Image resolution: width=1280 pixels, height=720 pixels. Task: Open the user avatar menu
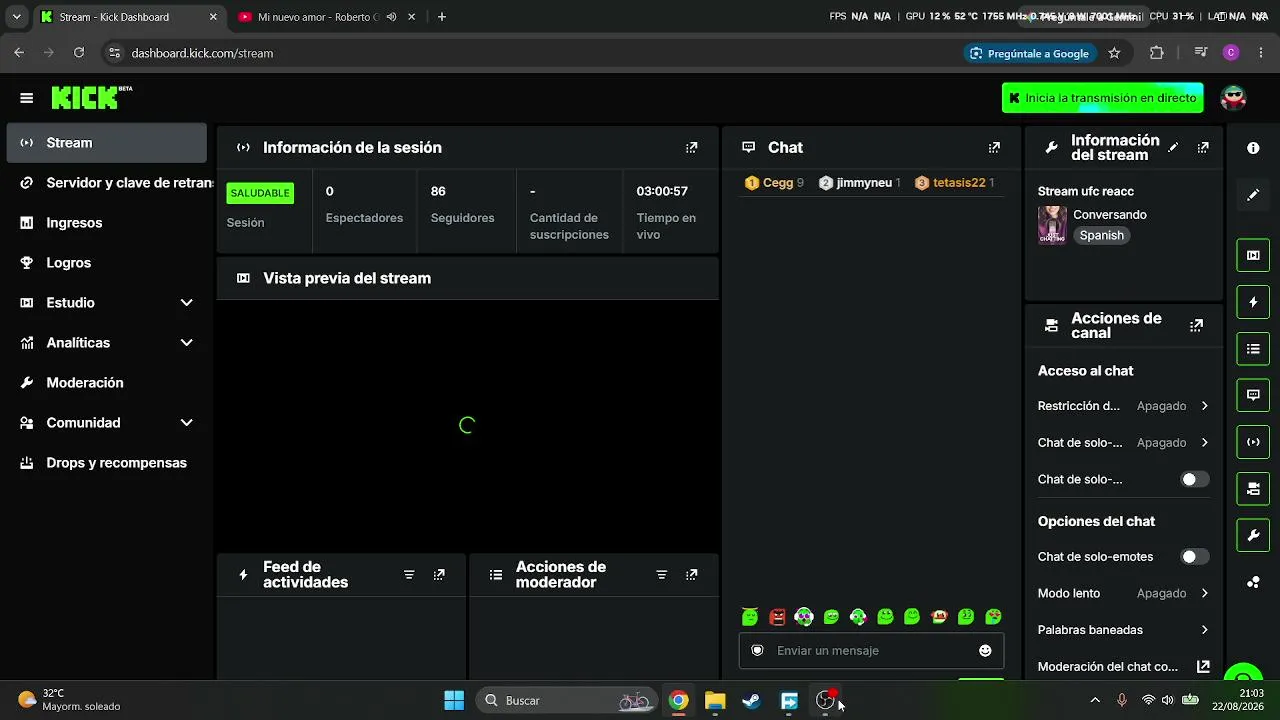(1233, 98)
